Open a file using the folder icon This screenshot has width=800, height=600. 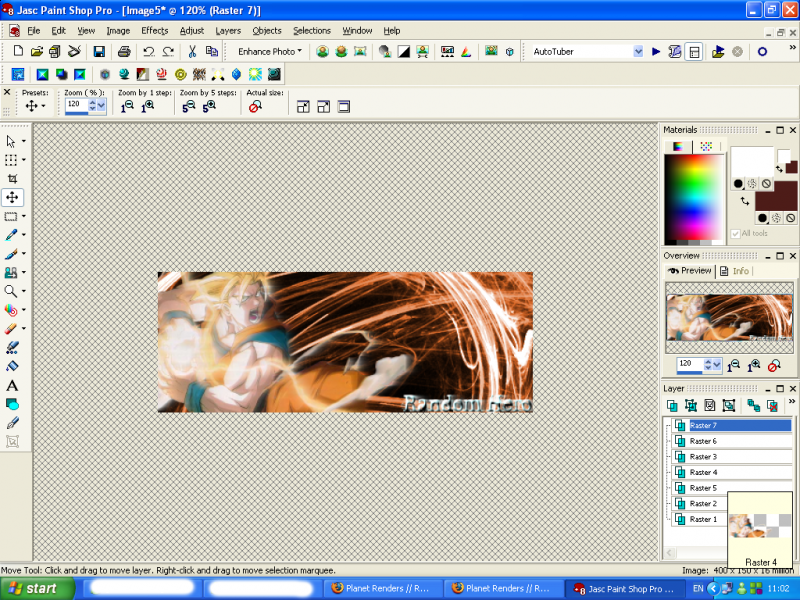point(36,51)
